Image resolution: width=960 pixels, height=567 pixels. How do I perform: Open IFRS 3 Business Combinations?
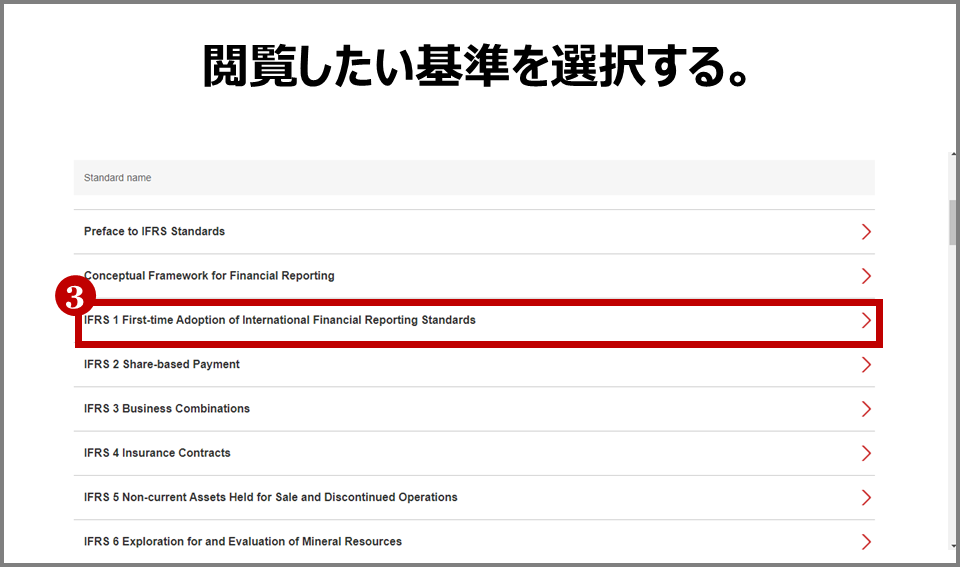click(x=167, y=408)
